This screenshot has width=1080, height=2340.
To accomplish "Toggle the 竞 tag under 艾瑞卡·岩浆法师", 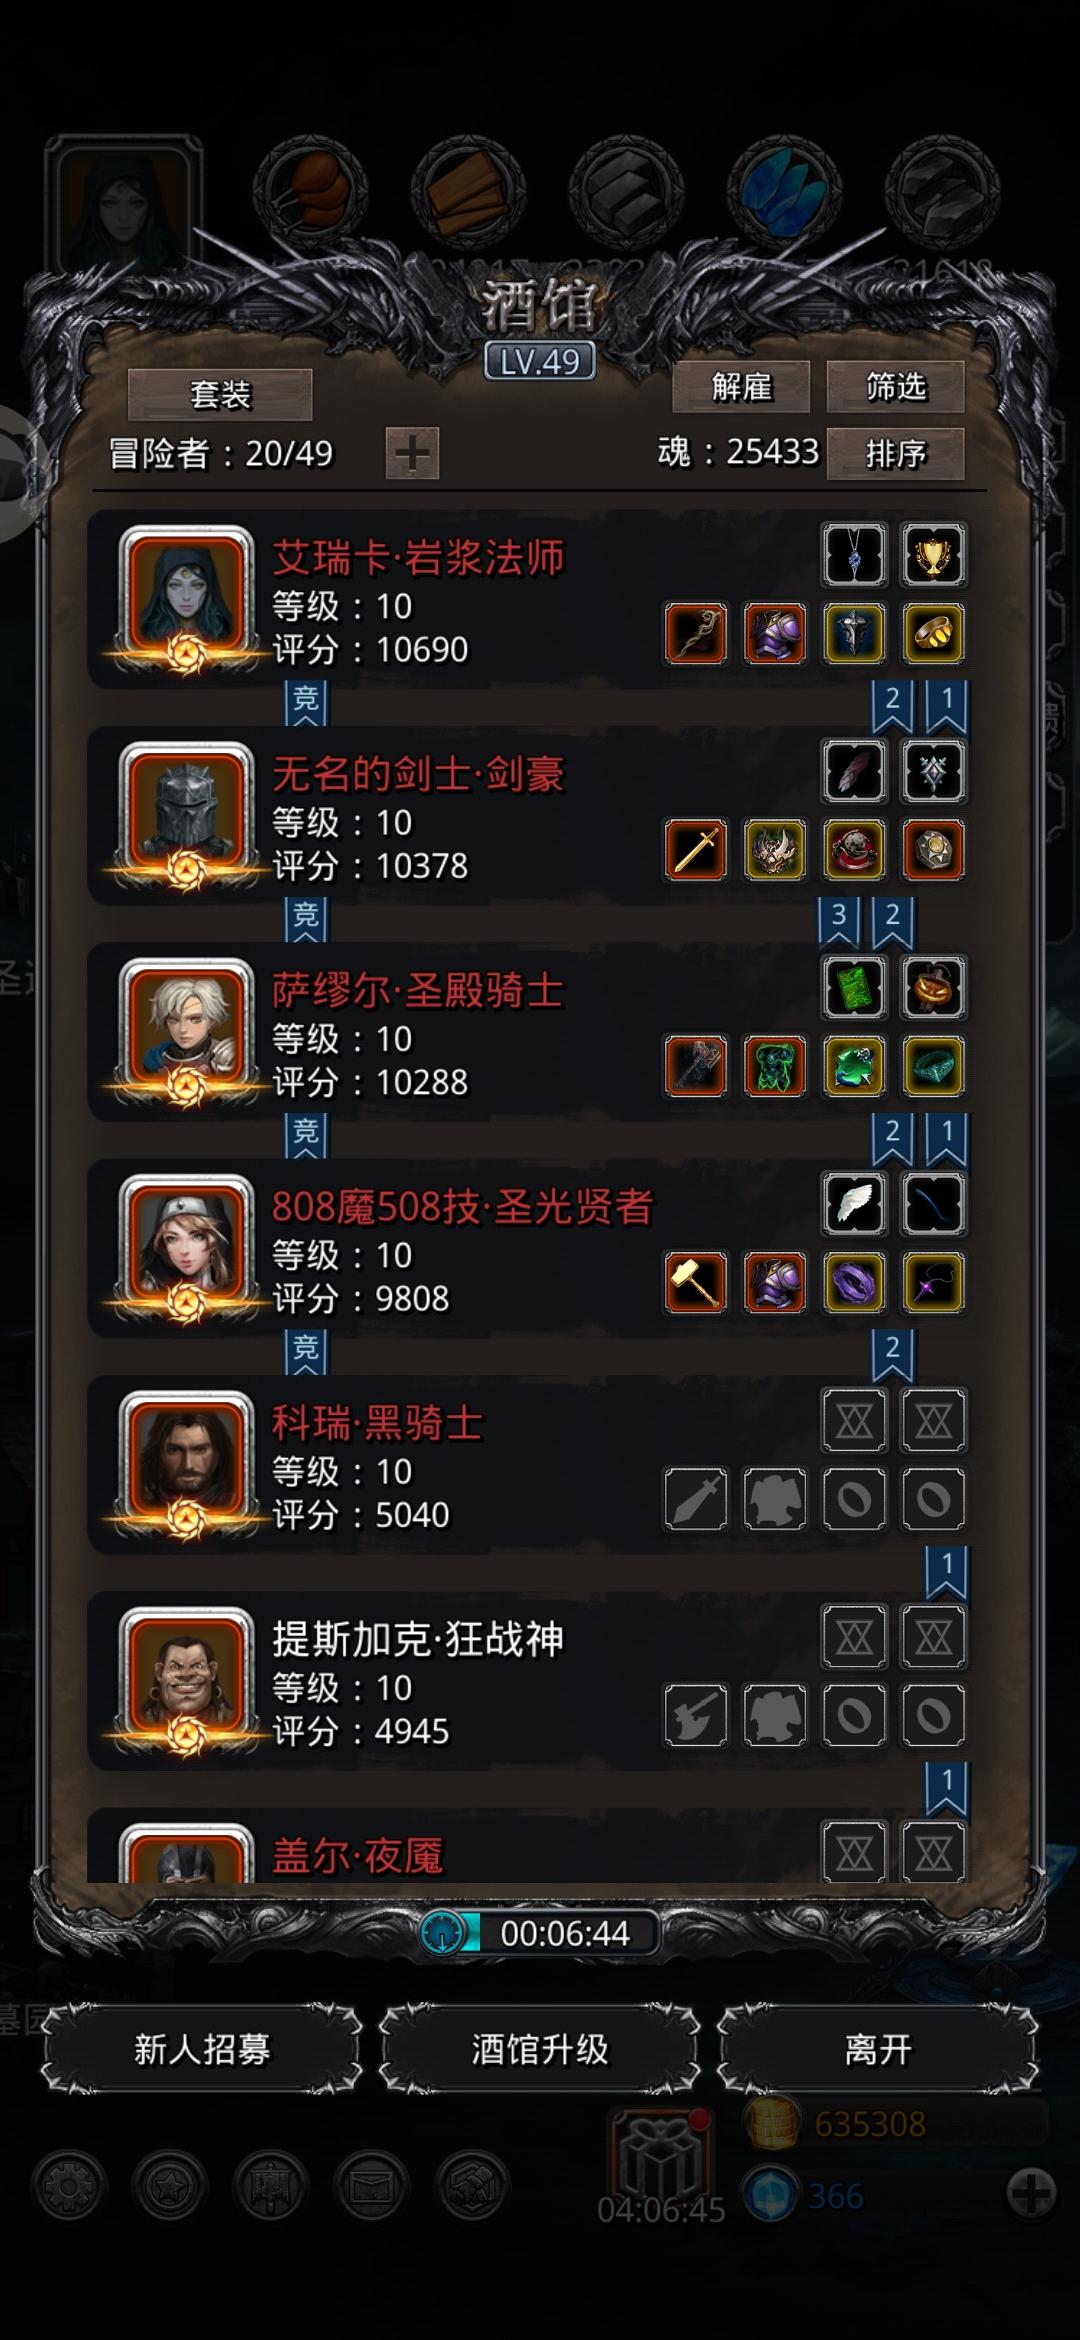I will tap(306, 702).
